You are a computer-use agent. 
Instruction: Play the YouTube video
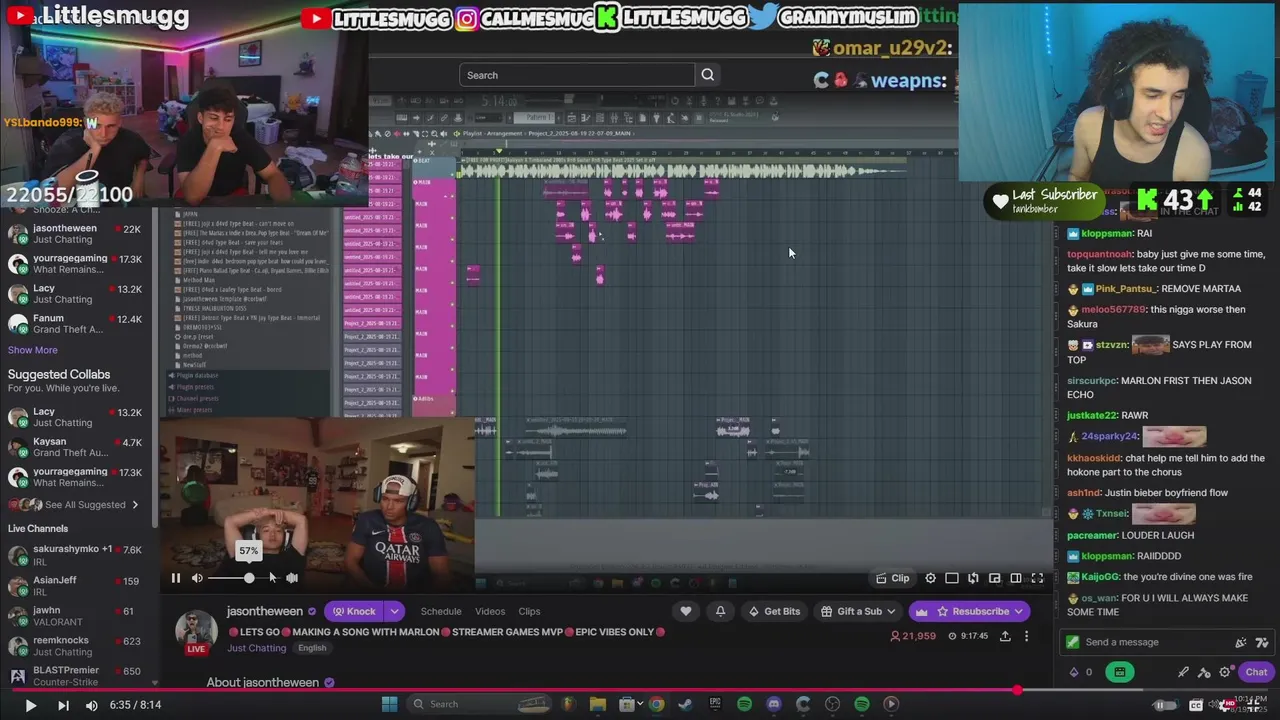[x=30, y=705]
